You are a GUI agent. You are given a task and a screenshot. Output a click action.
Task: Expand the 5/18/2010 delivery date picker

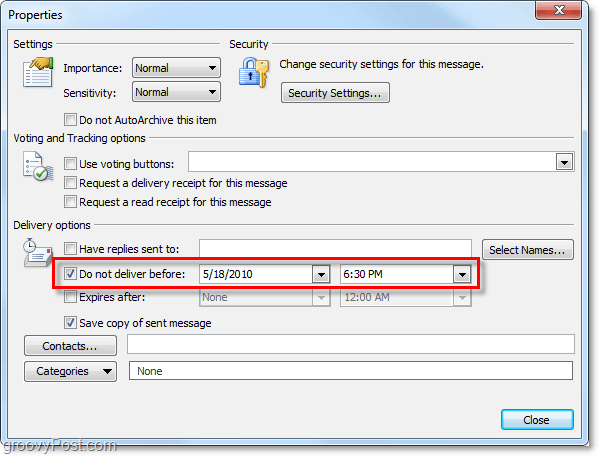(321, 274)
